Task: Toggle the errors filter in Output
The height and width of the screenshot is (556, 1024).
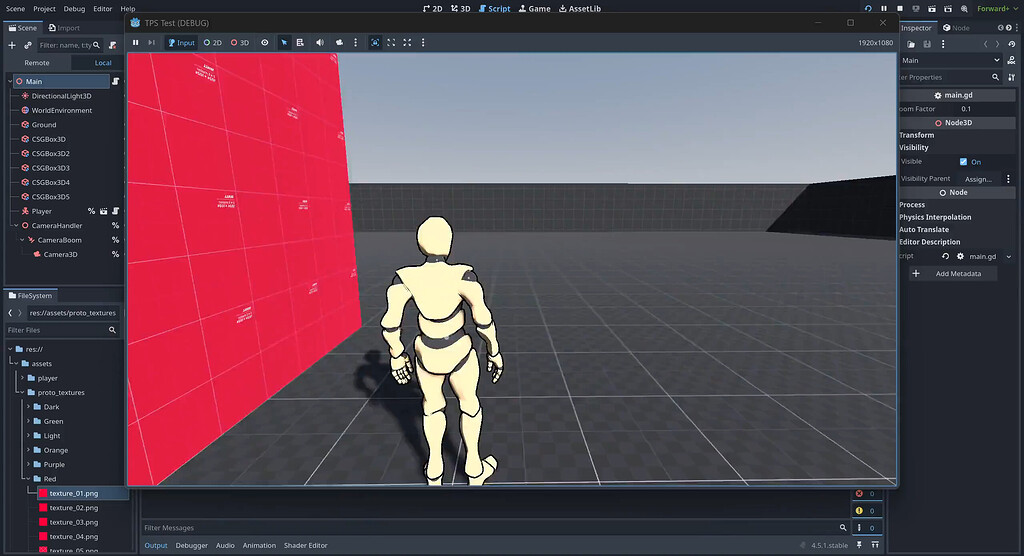Action: point(867,493)
